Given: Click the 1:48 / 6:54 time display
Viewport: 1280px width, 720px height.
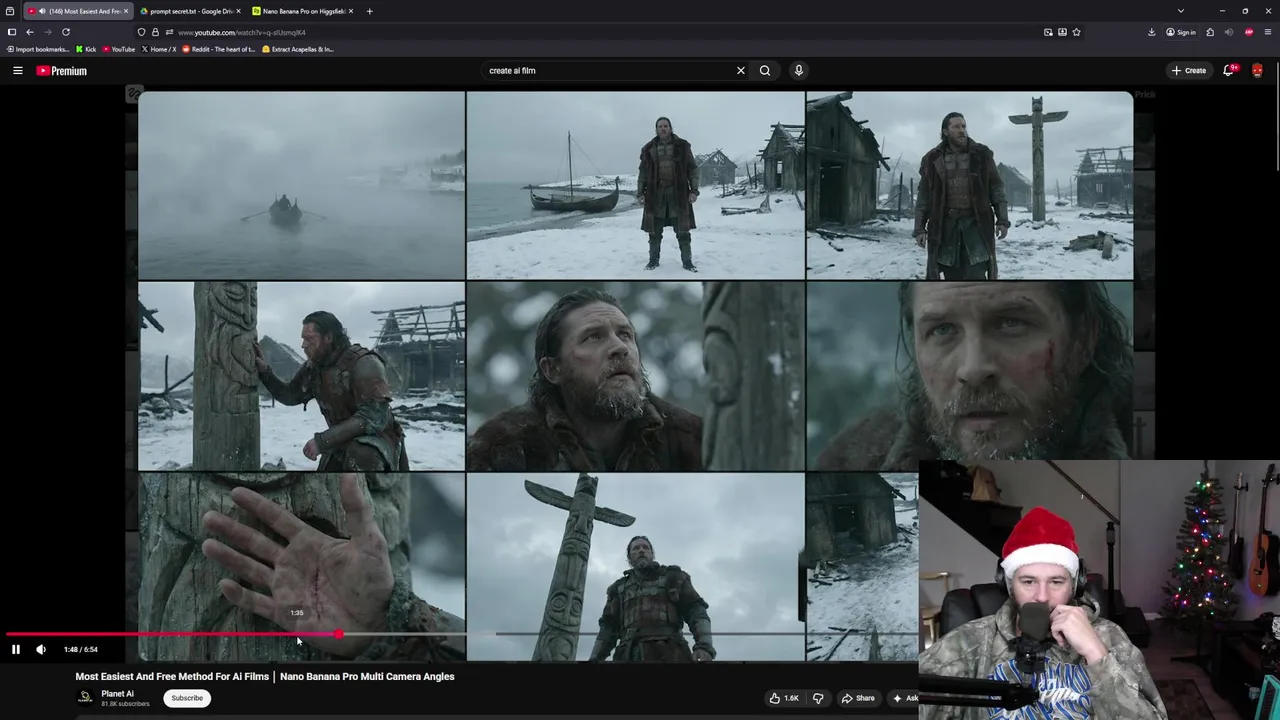Looking at the screenshot, I should pyautogui.click(x=81, y=650).
